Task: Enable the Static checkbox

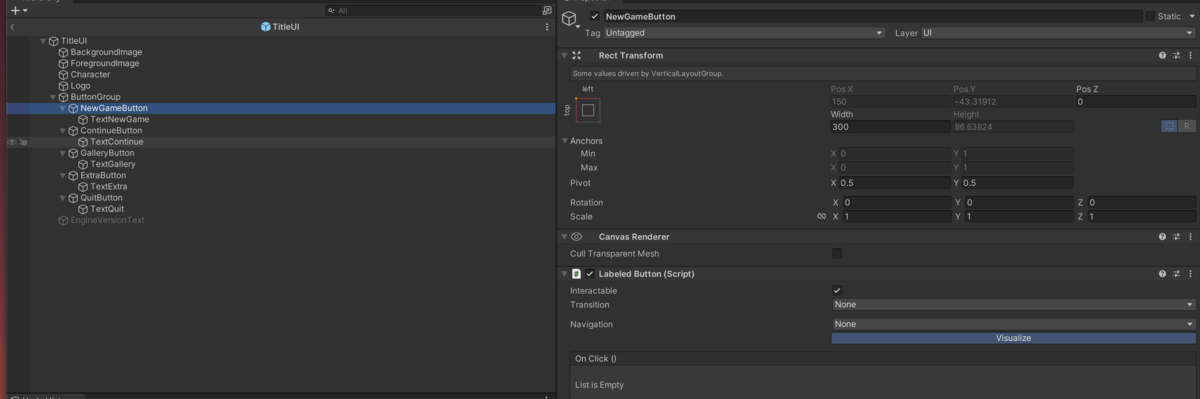Action: [1150, 16]
